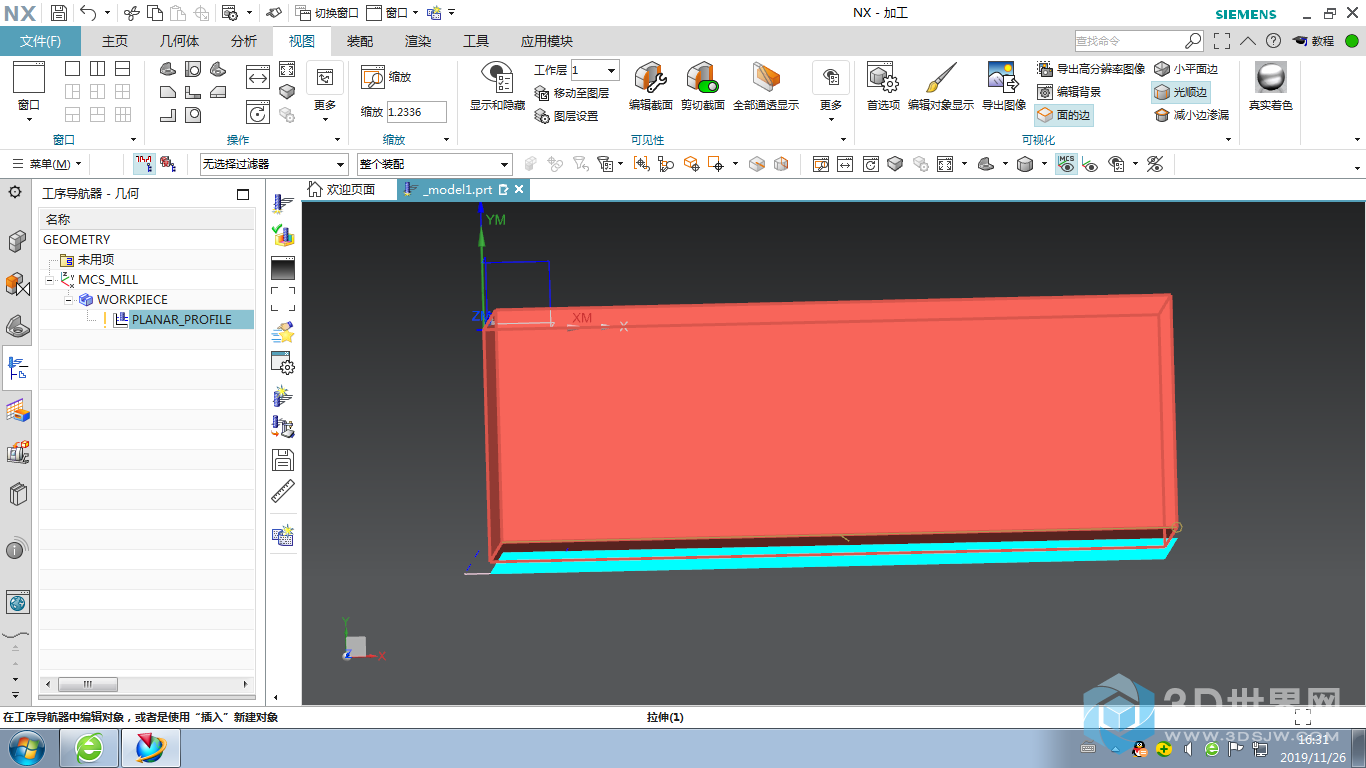Open the Menu (菜单) dropdown
The image size is (1366, 768).
coord(47,164)
